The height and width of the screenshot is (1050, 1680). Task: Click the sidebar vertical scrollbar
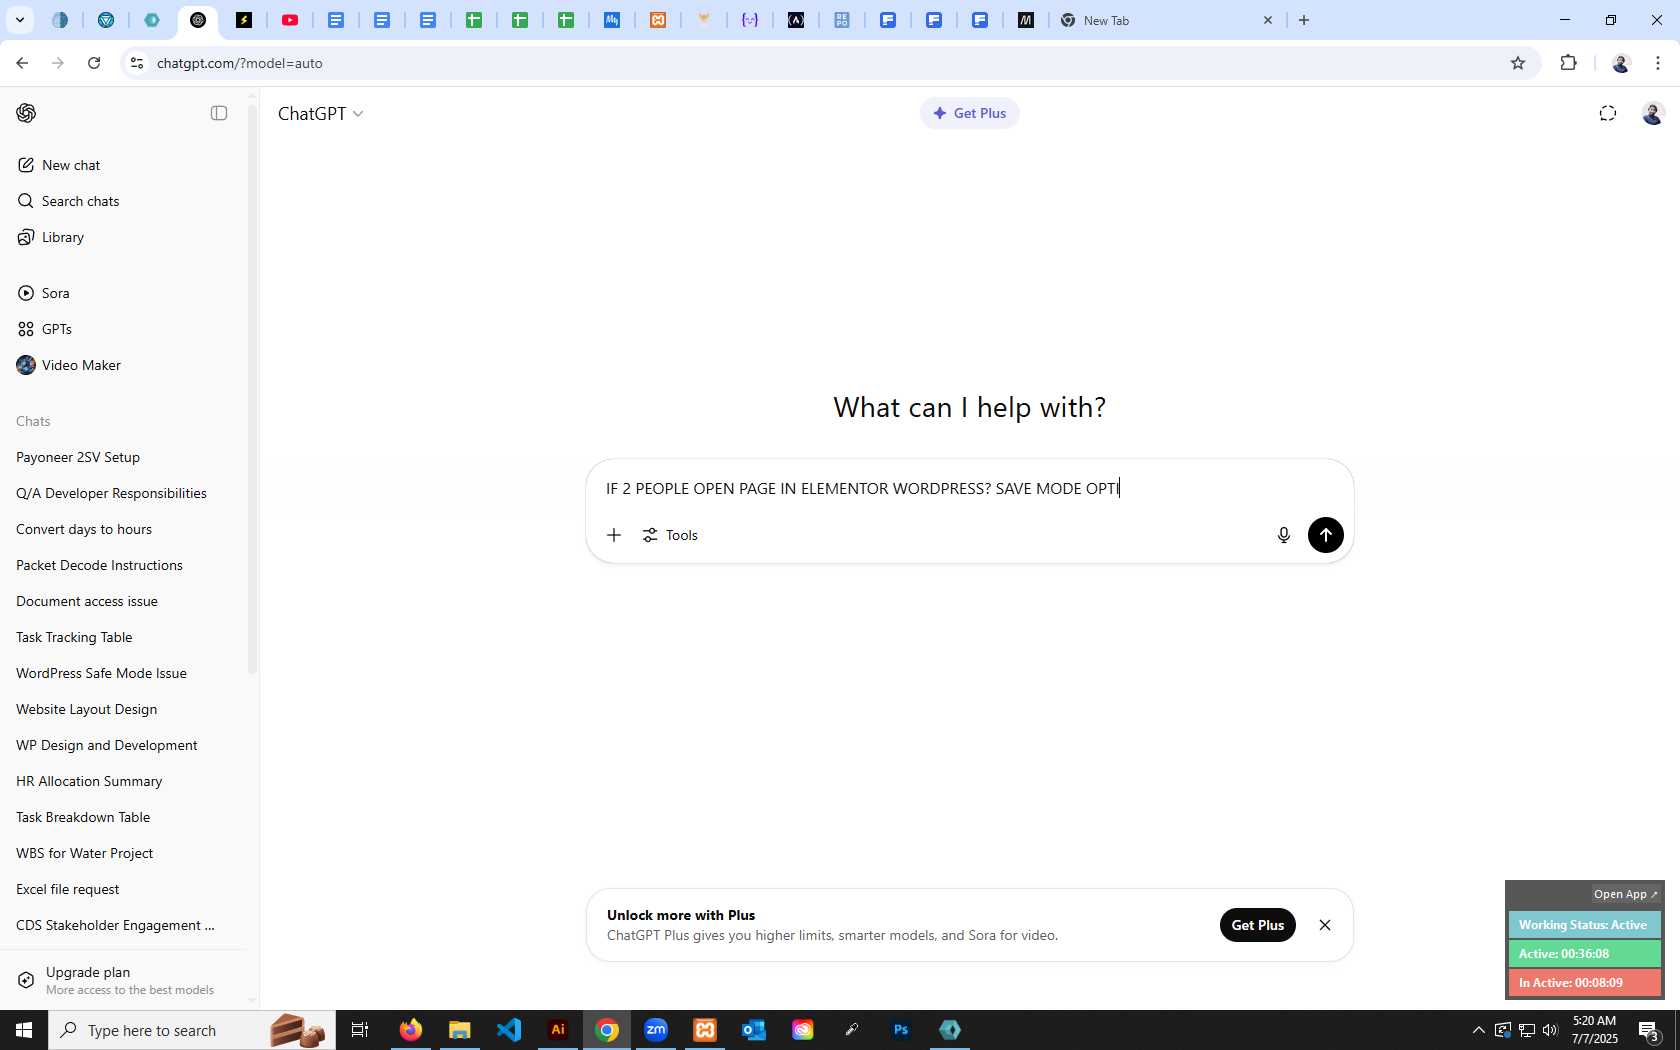(x=252, y=390)
